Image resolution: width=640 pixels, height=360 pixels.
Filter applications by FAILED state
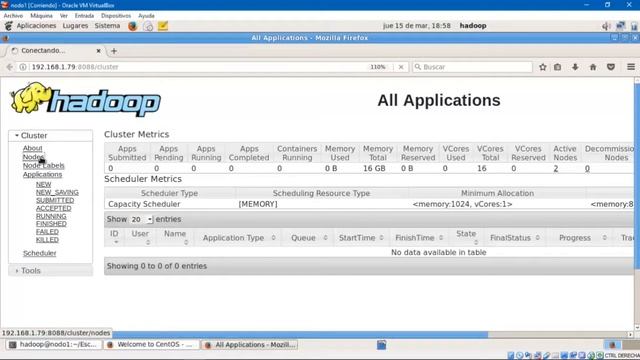point(47,232)
